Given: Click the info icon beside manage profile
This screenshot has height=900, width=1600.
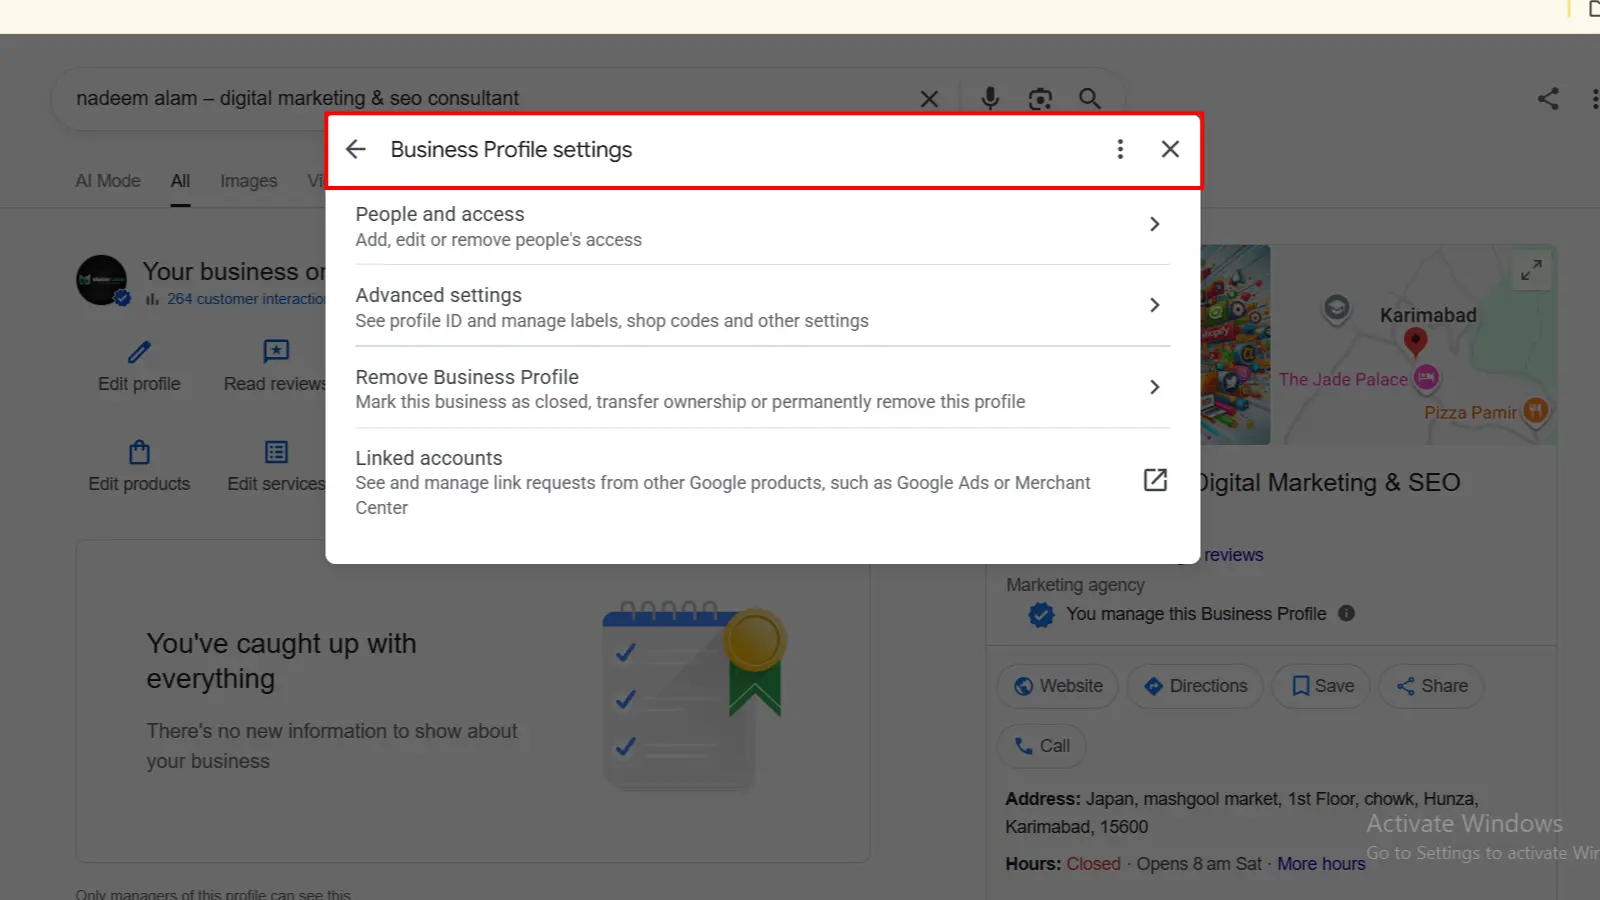Looking at the screenshot, I should pos(1347,613).
